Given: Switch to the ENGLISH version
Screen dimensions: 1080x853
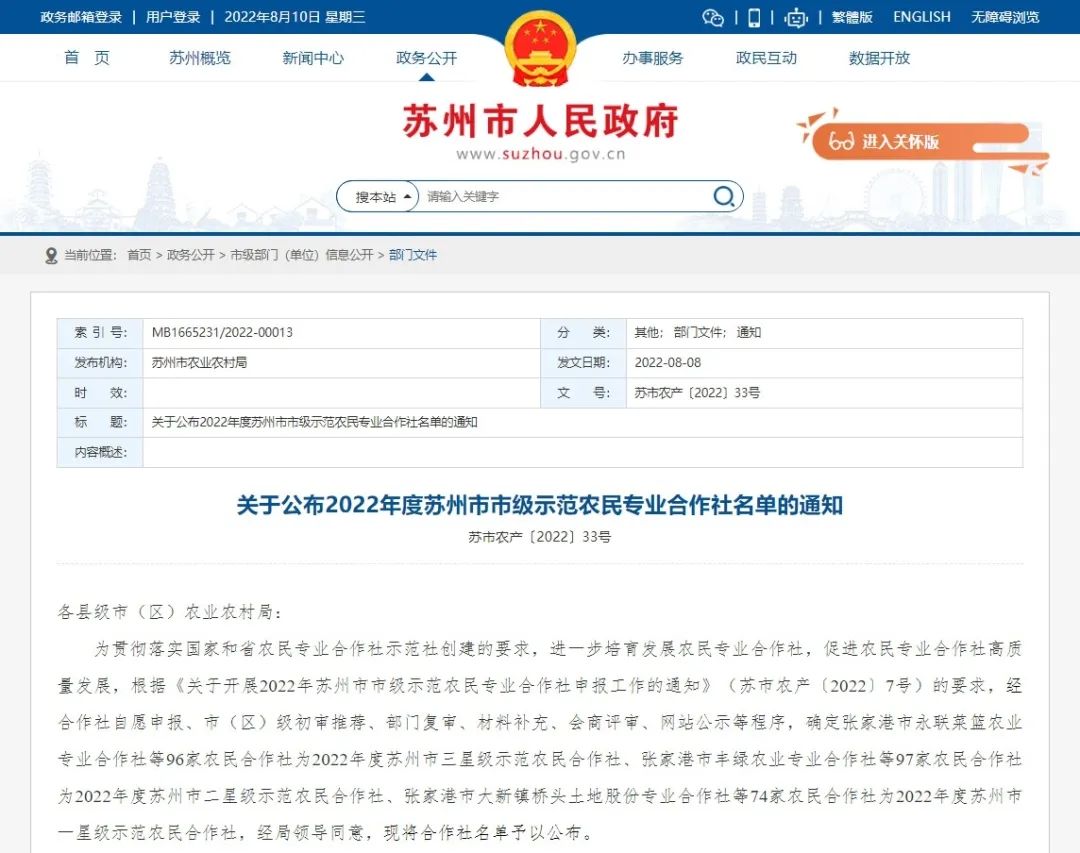Looking at the screenshot, I should pyautogui.click(x=922, y=17).
